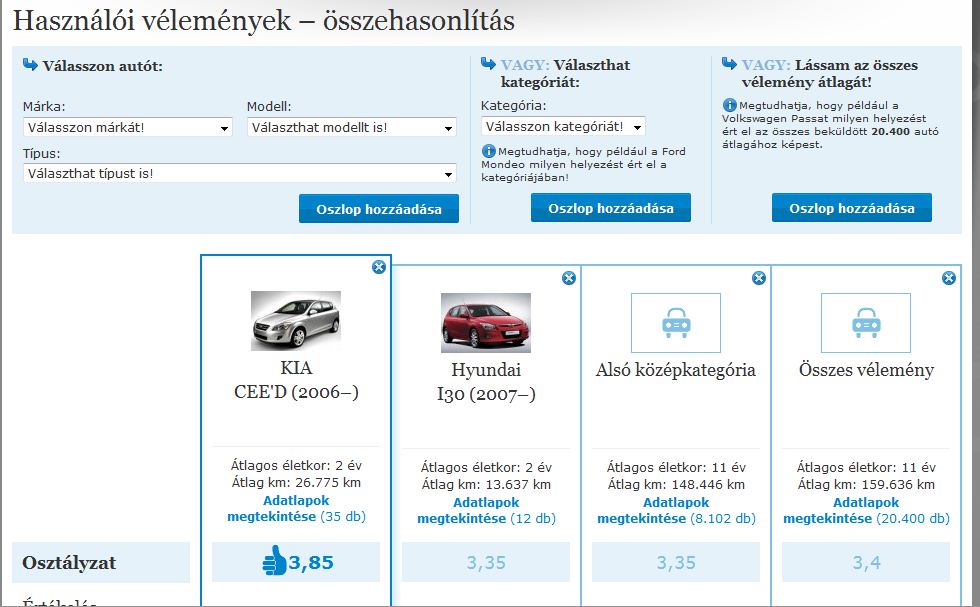The image size is (980, 607).
Task: Open the Kategória dropdown
Action: [563, 127]
